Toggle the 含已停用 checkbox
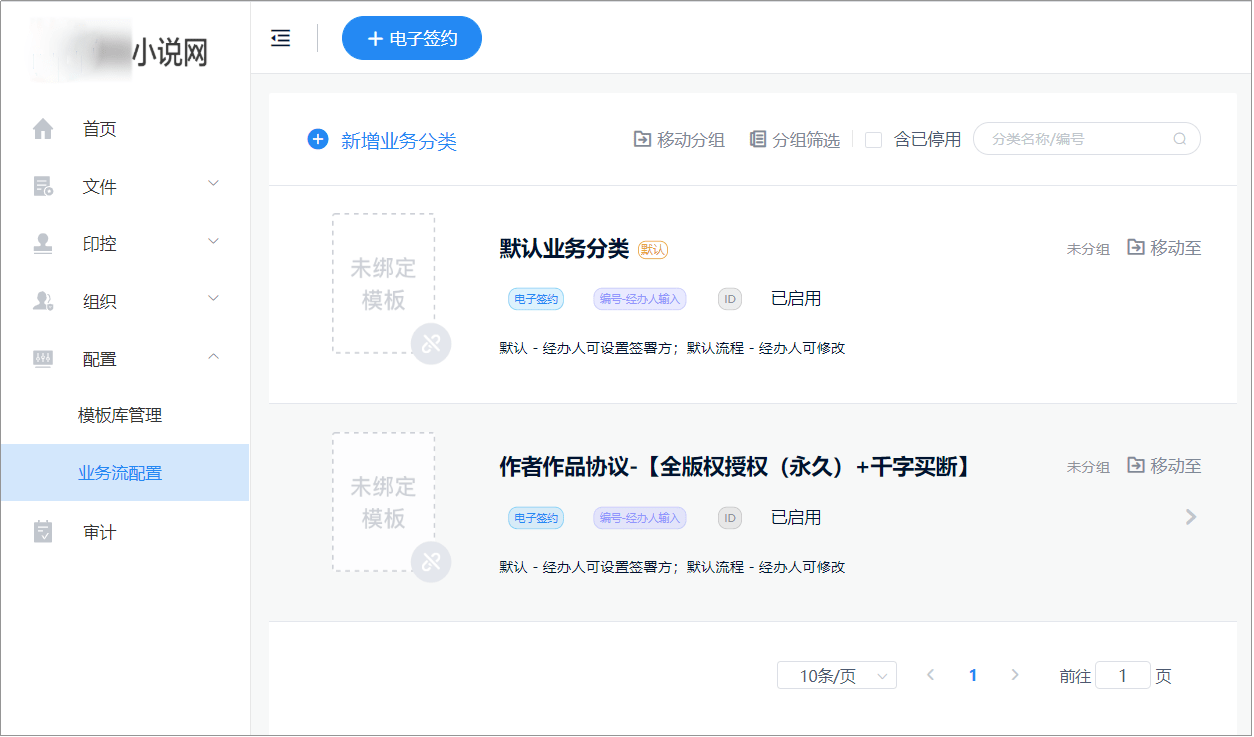Viewport: 1254px width, 737px height. (873, 140)
